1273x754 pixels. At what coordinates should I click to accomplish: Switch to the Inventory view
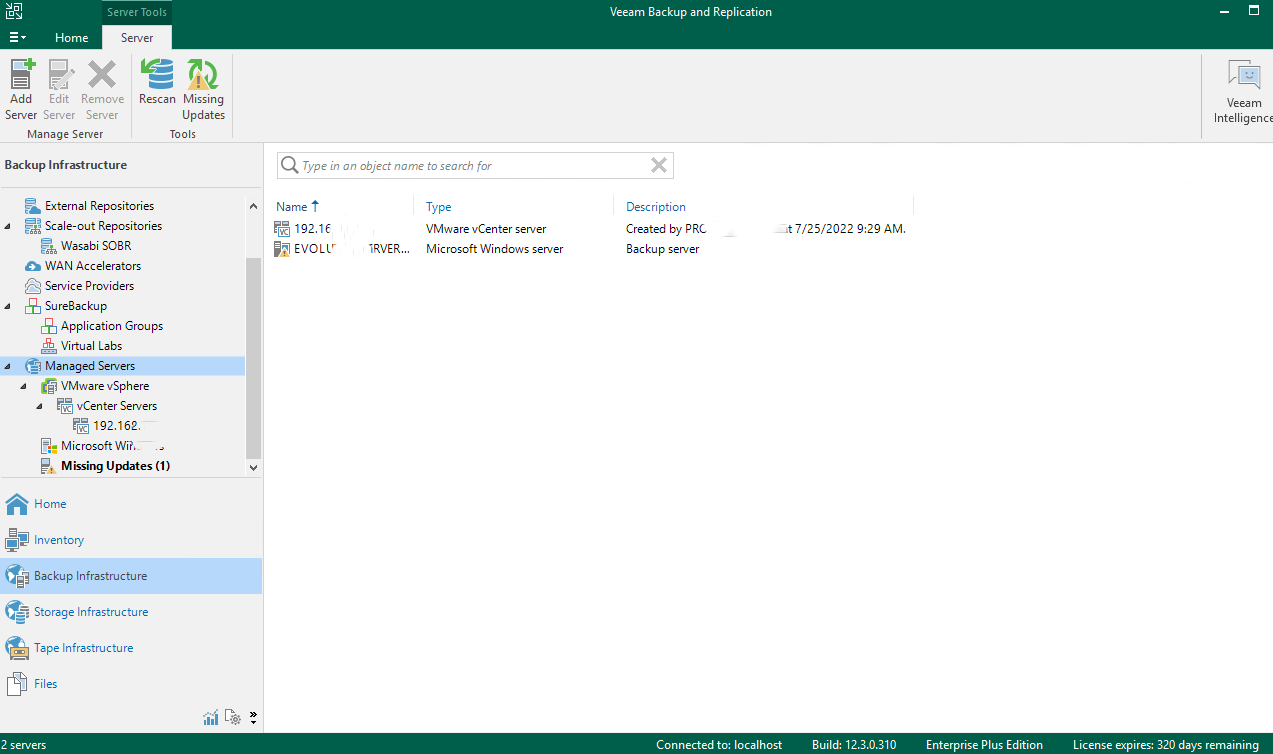click(58, 540)
